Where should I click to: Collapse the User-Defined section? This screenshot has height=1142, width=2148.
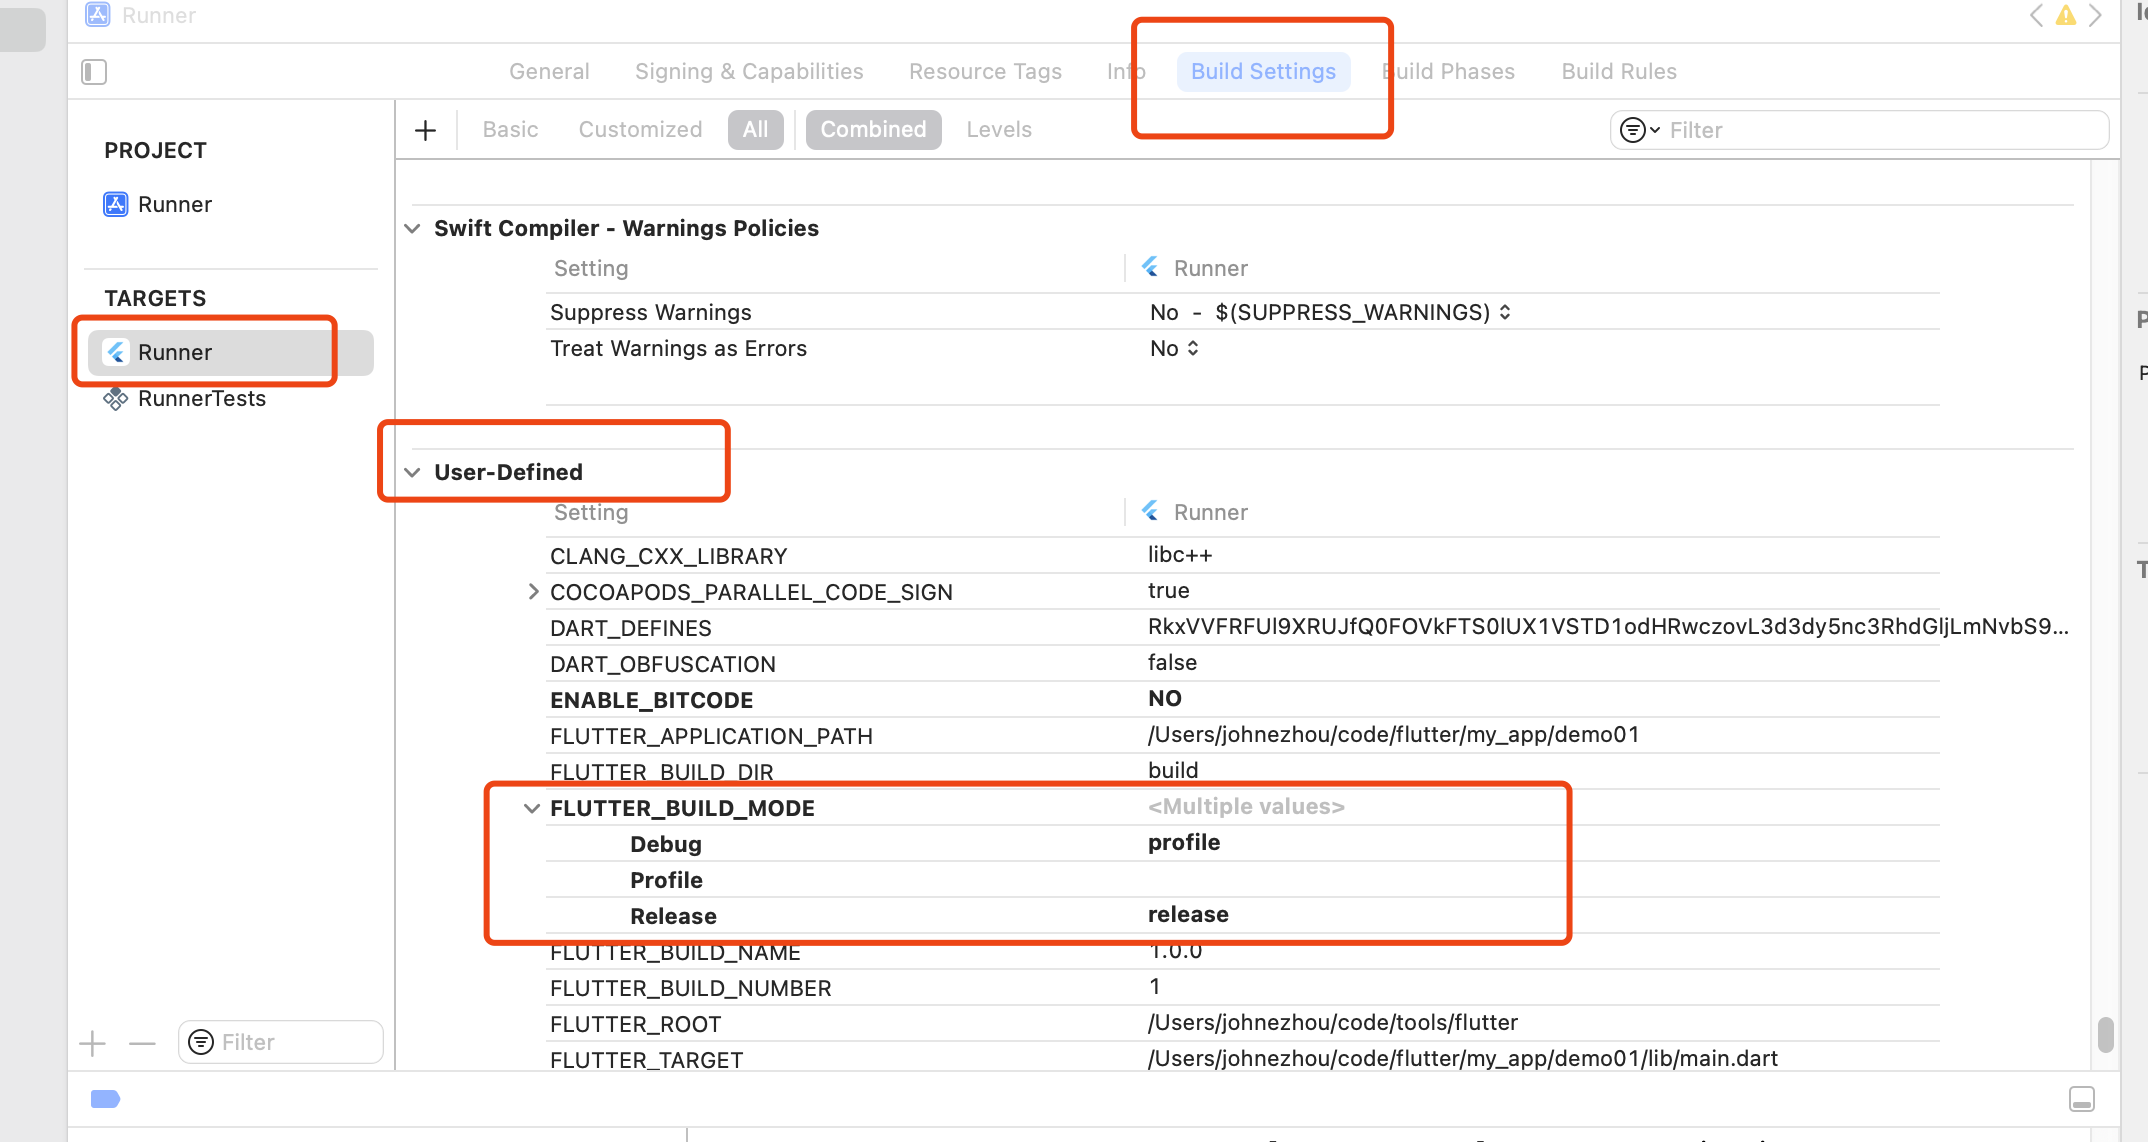tap(412, 472)
